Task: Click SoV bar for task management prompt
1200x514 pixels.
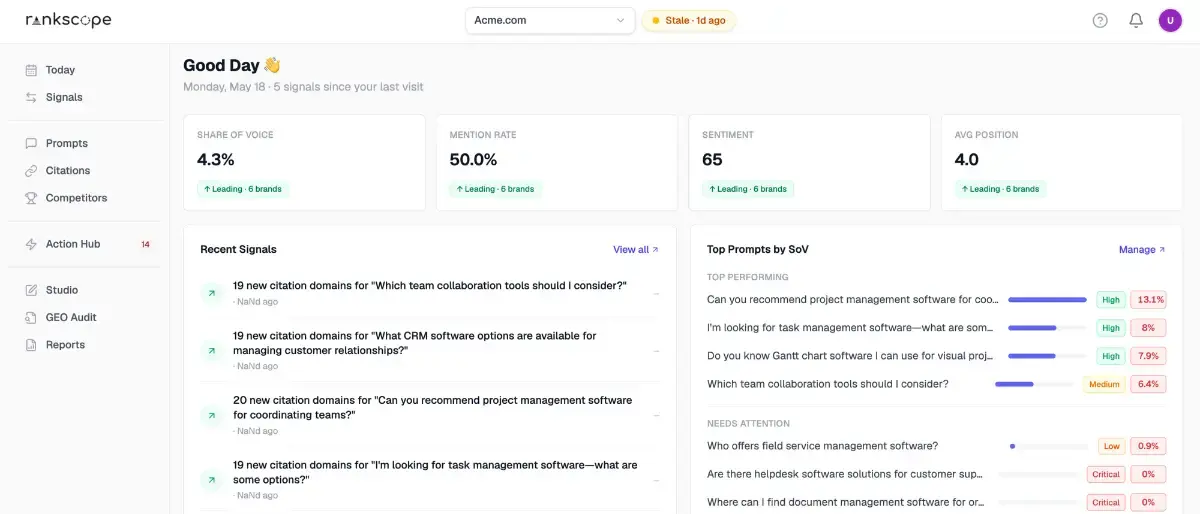Action: (1047, 328)
